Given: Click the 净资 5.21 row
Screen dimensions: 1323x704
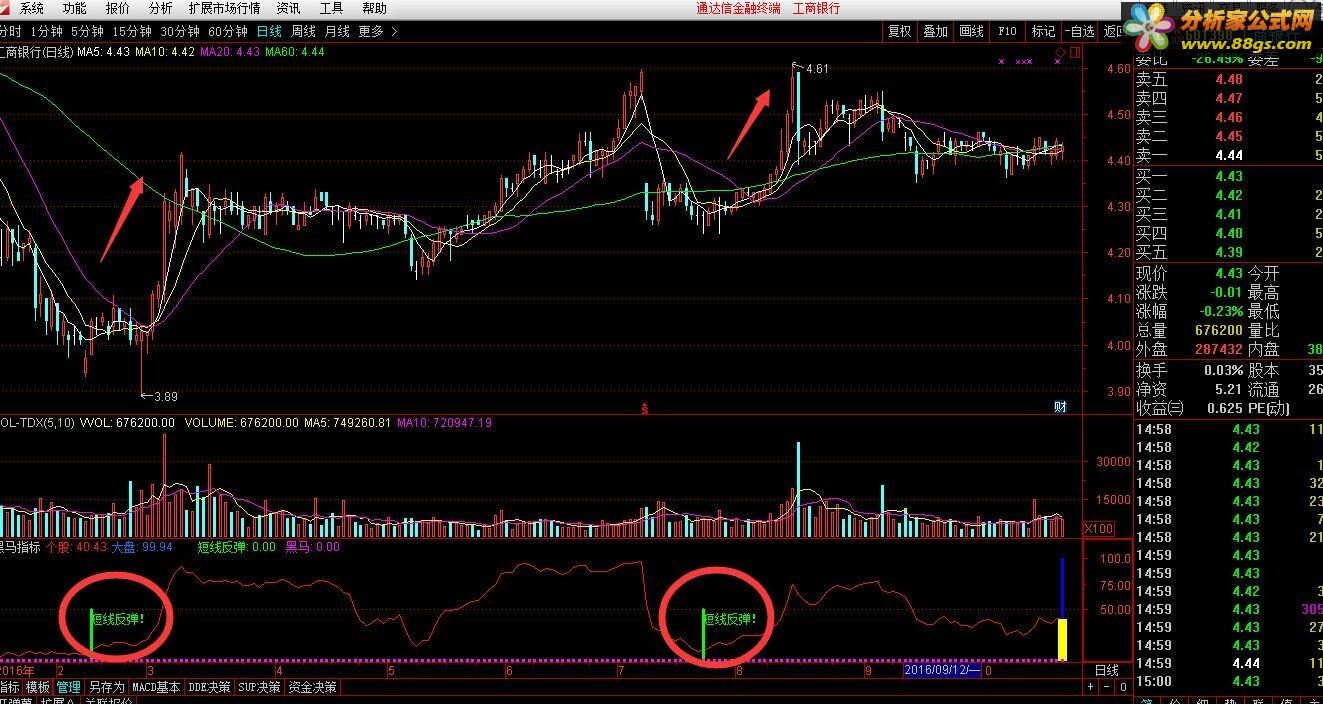Looking at the screenshot, I should tap(1190, 389).
